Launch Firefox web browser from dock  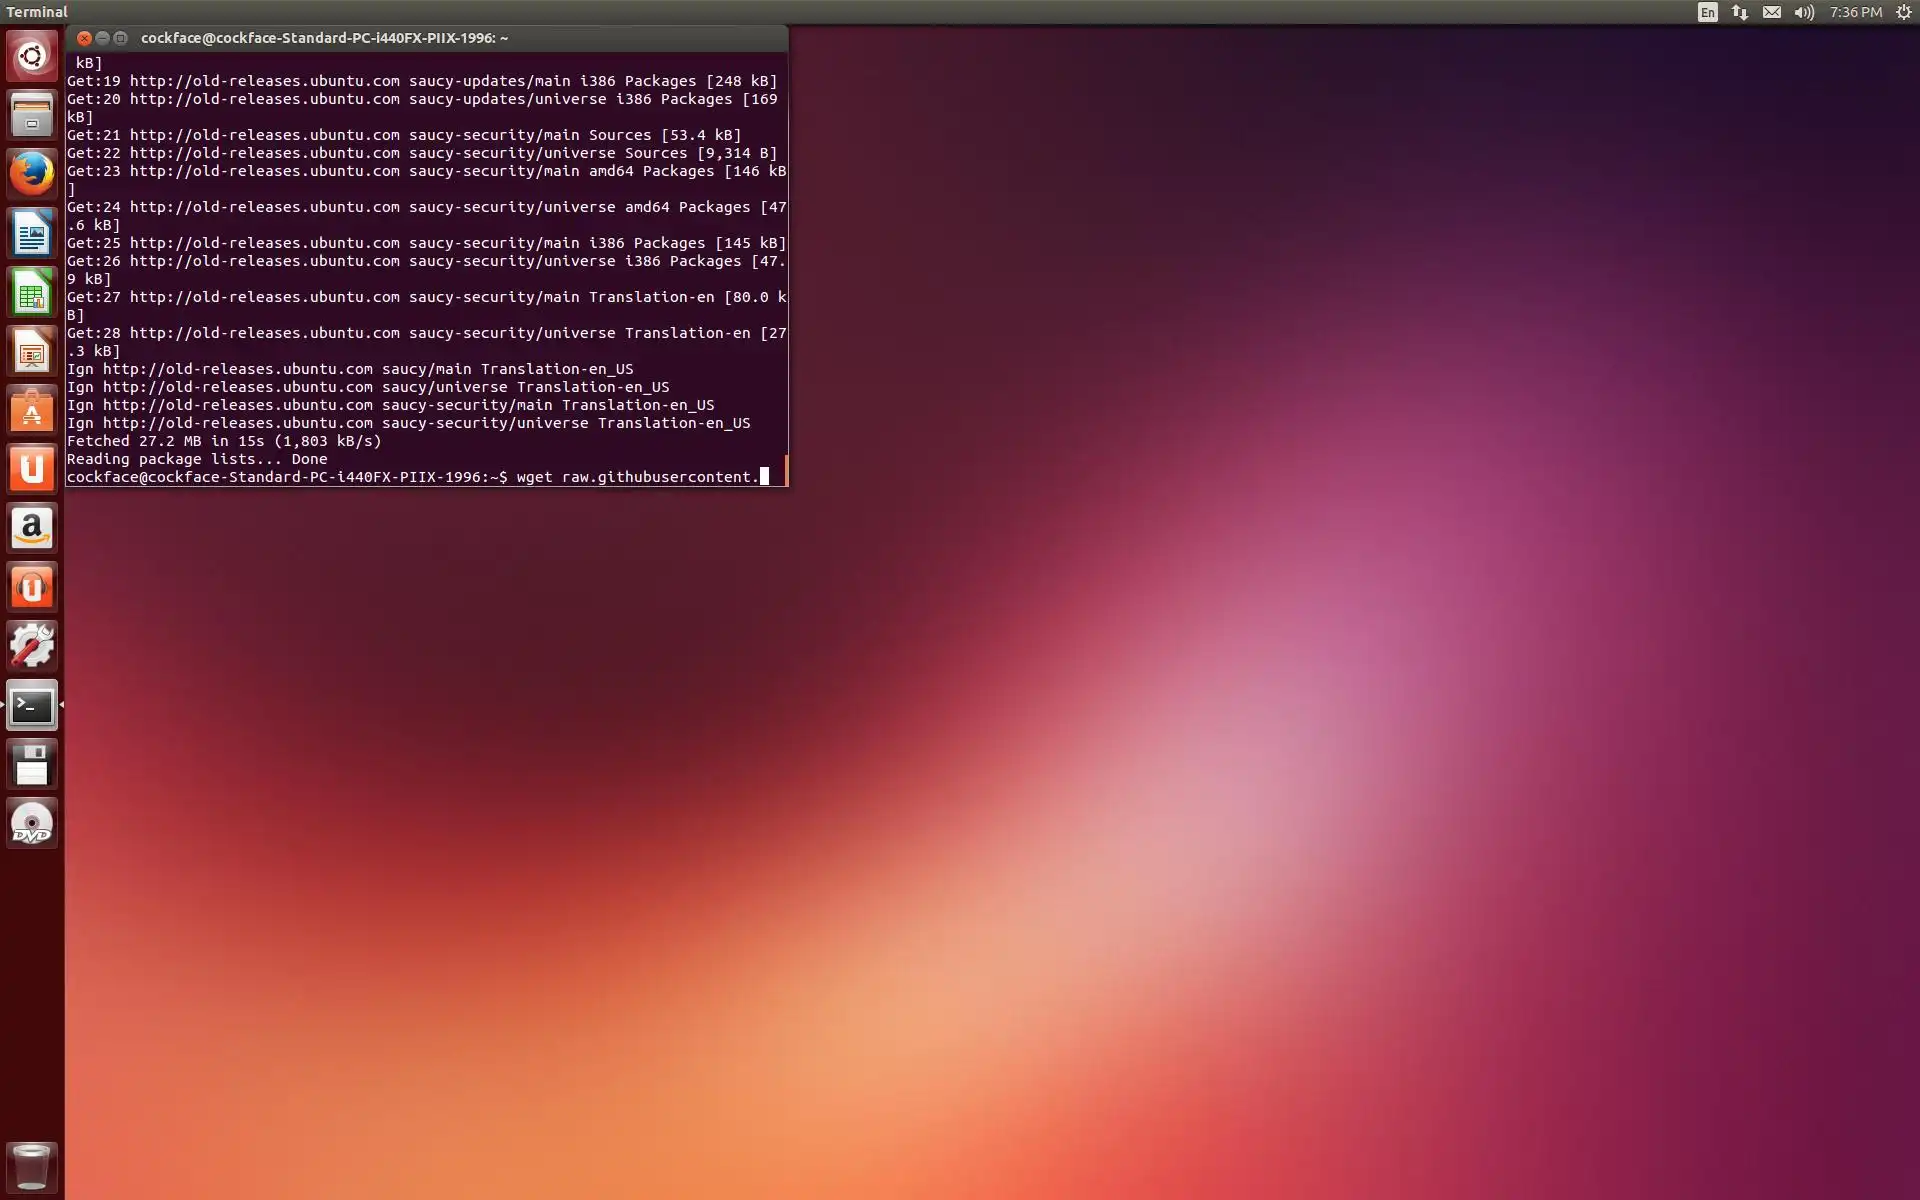coord(32,174)
